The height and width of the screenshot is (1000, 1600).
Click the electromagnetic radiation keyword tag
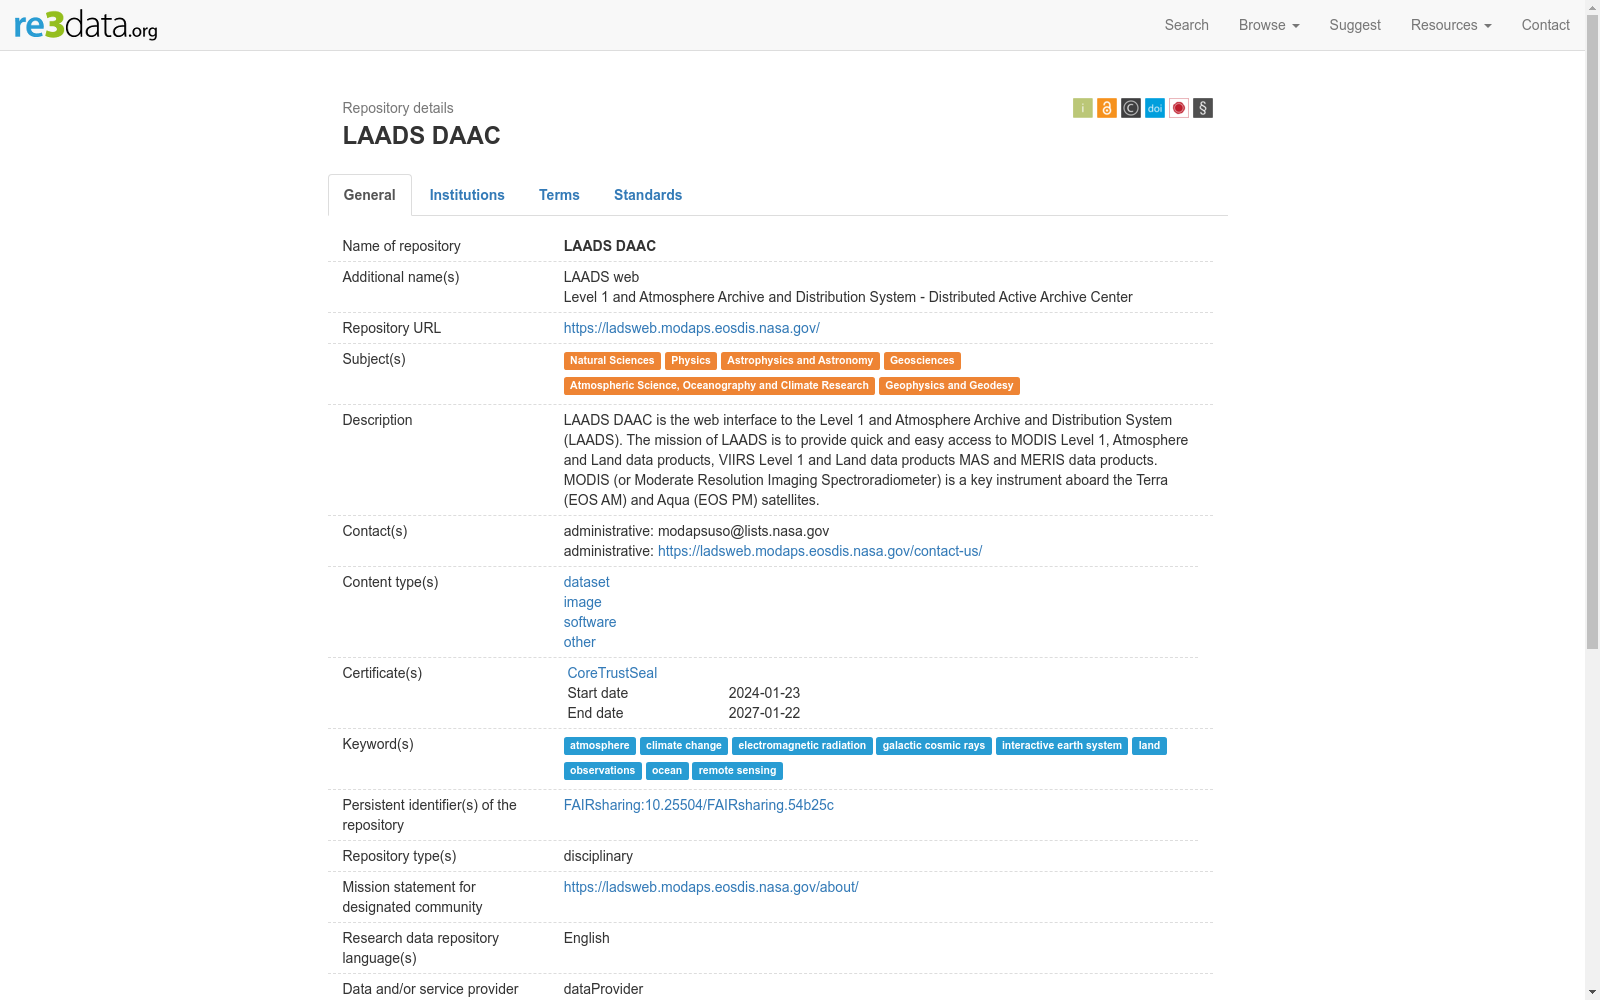[802, 746]
